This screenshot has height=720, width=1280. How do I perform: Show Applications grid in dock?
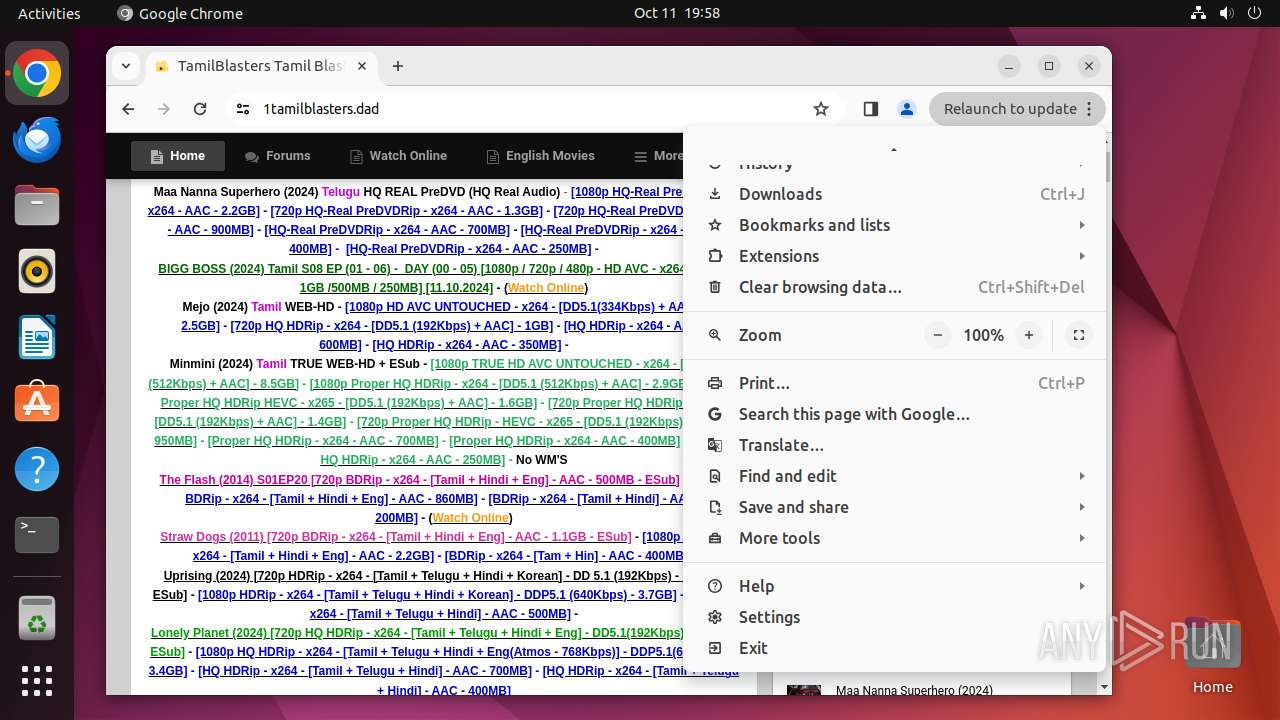pyautogui.click(x=37, y=680)
